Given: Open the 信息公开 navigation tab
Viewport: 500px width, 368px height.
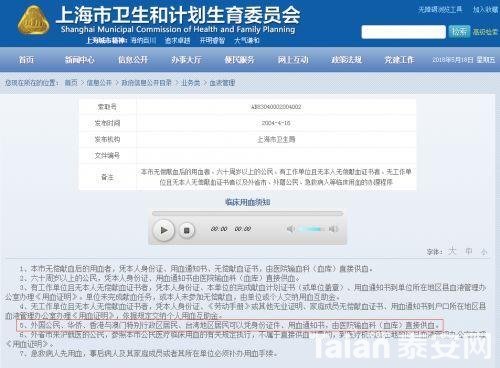Looking at the screenshot, I should click(133, 60).
